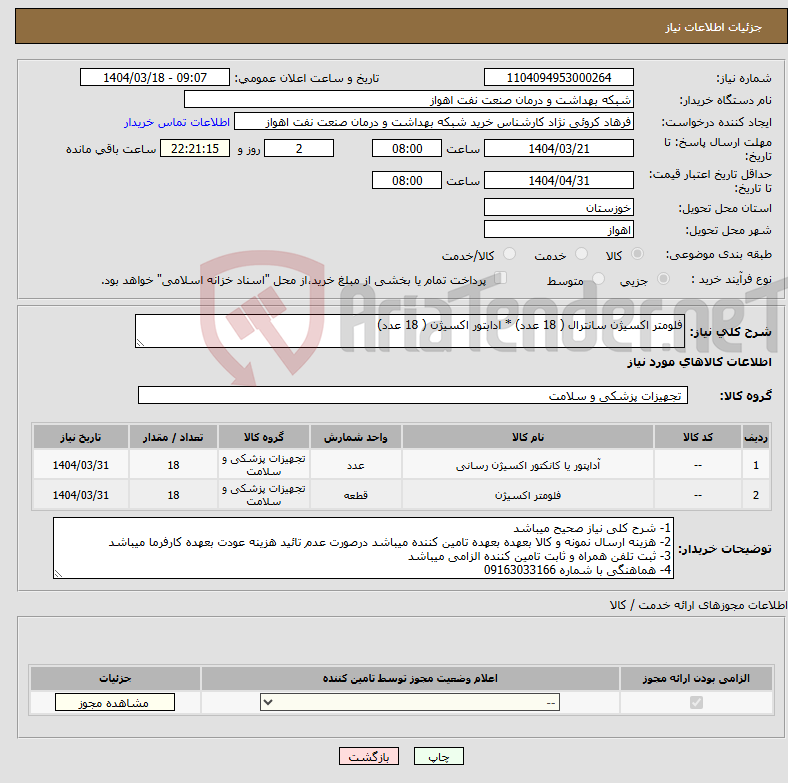
Task: Click the request creator name field
Action: coord(434,122)
